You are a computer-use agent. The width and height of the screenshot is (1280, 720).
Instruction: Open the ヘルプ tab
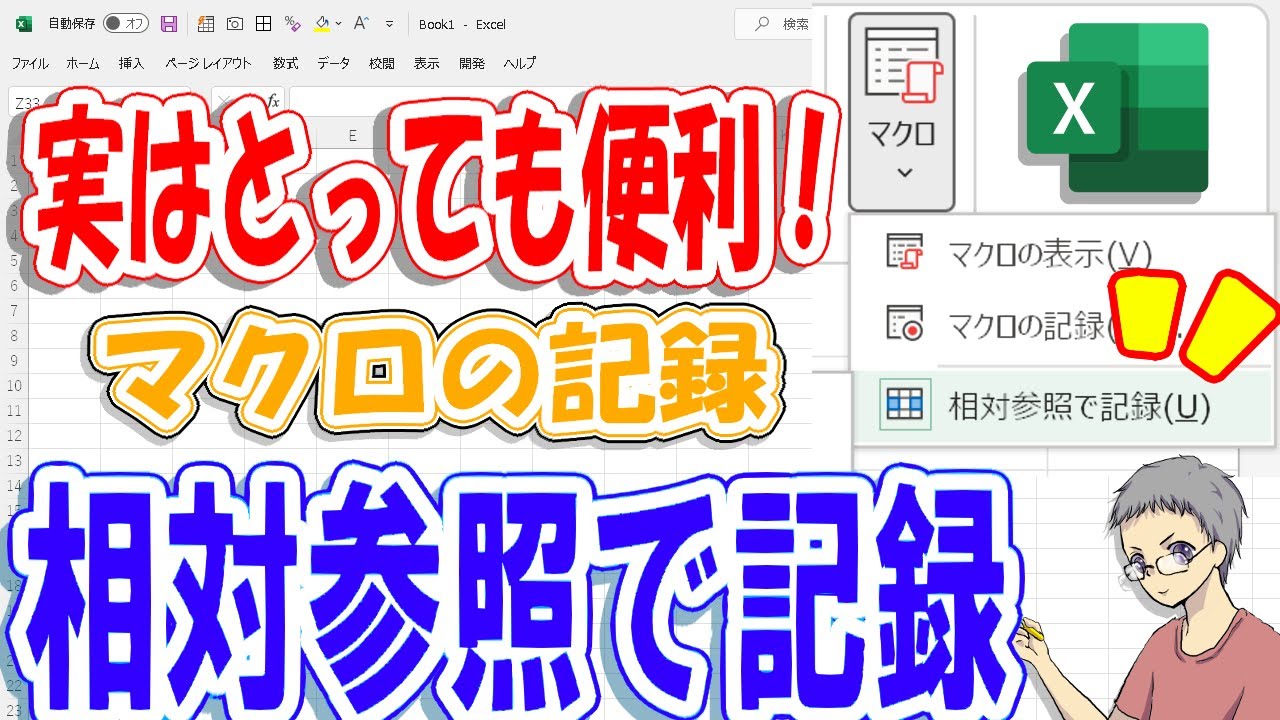(520, 63)
